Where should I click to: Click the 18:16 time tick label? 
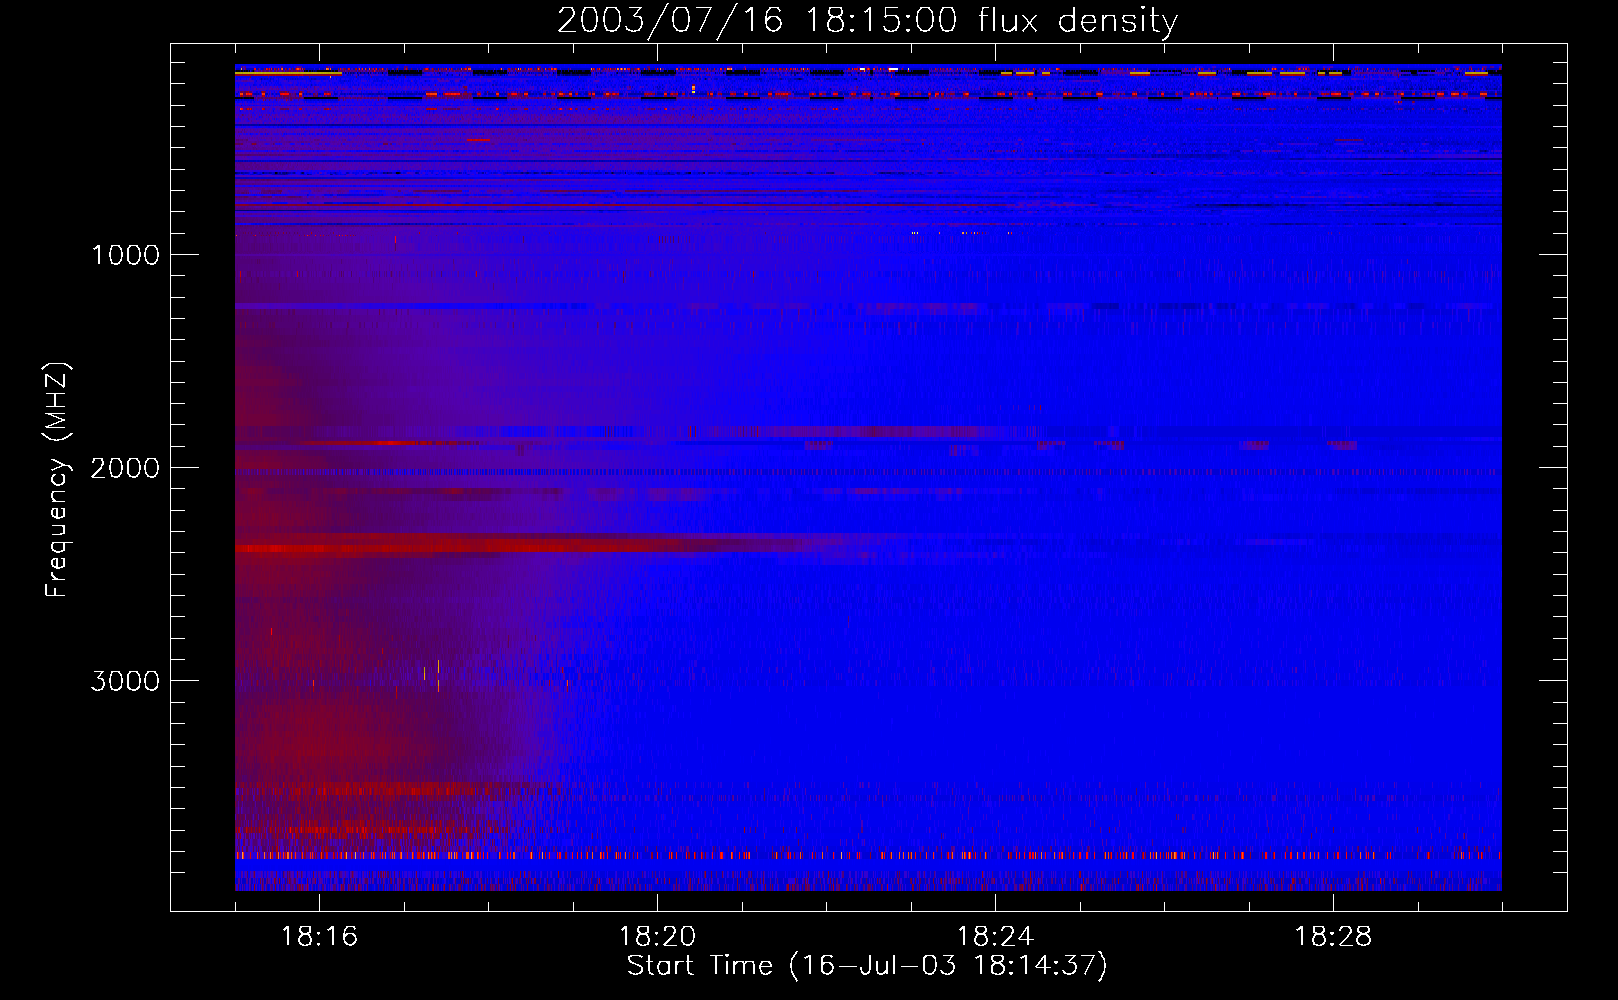pyautogui.click(x=319, y=937)
